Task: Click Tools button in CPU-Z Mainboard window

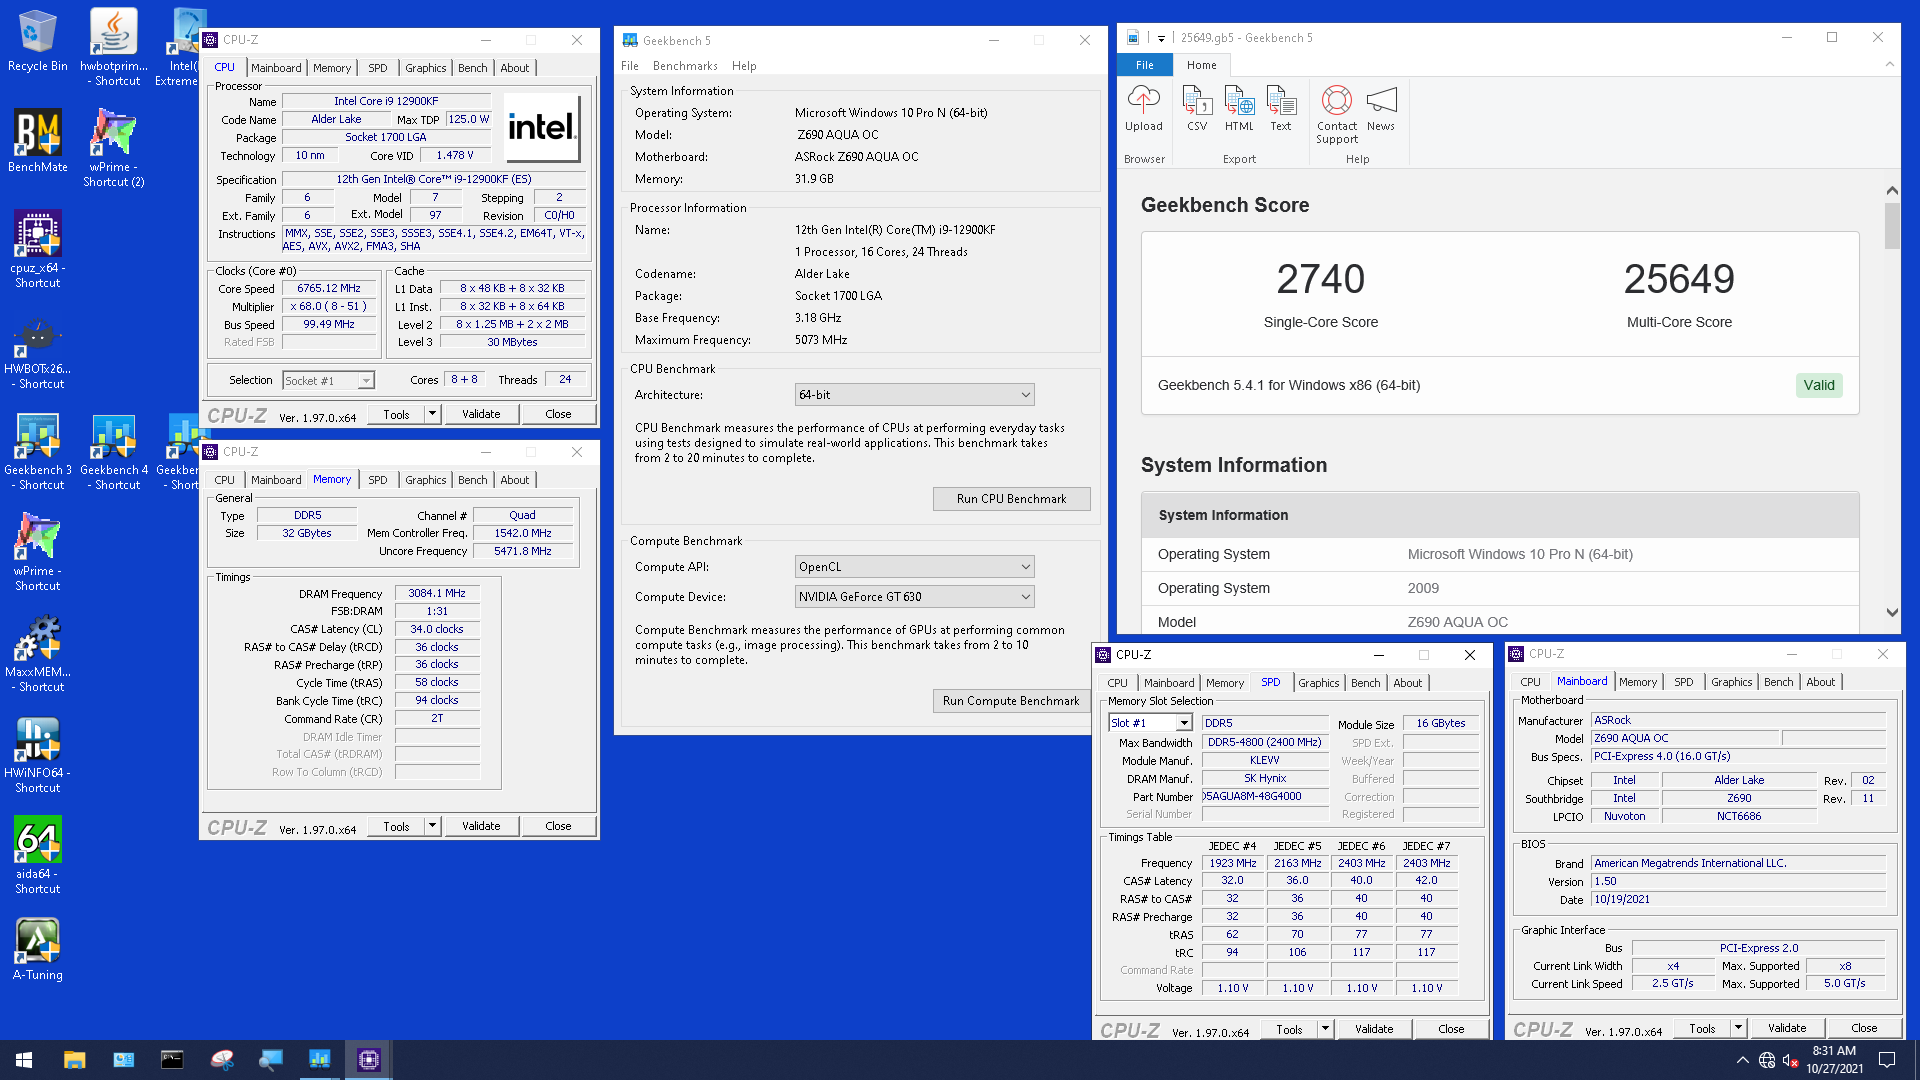Action: coord(1702,1028)
